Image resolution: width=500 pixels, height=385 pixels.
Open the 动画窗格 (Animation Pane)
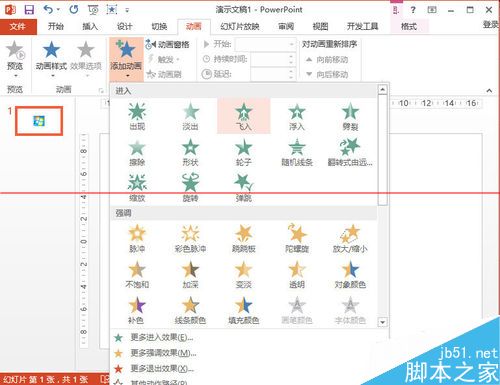168,44
